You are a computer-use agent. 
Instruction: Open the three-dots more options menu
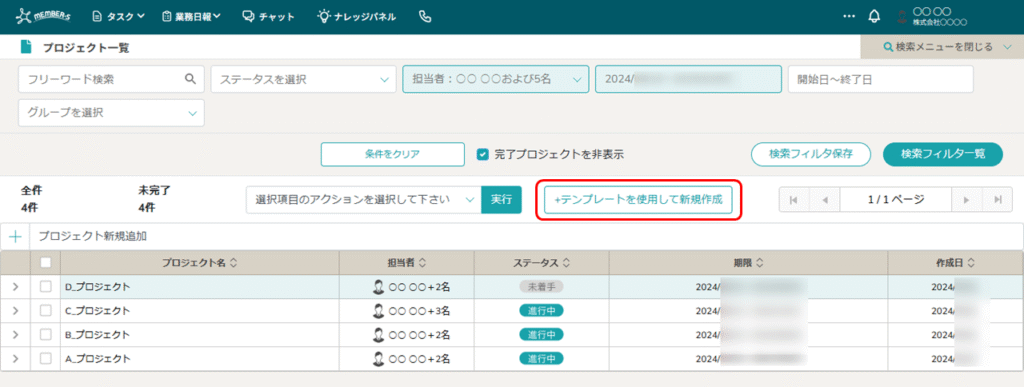click(849, 17)
